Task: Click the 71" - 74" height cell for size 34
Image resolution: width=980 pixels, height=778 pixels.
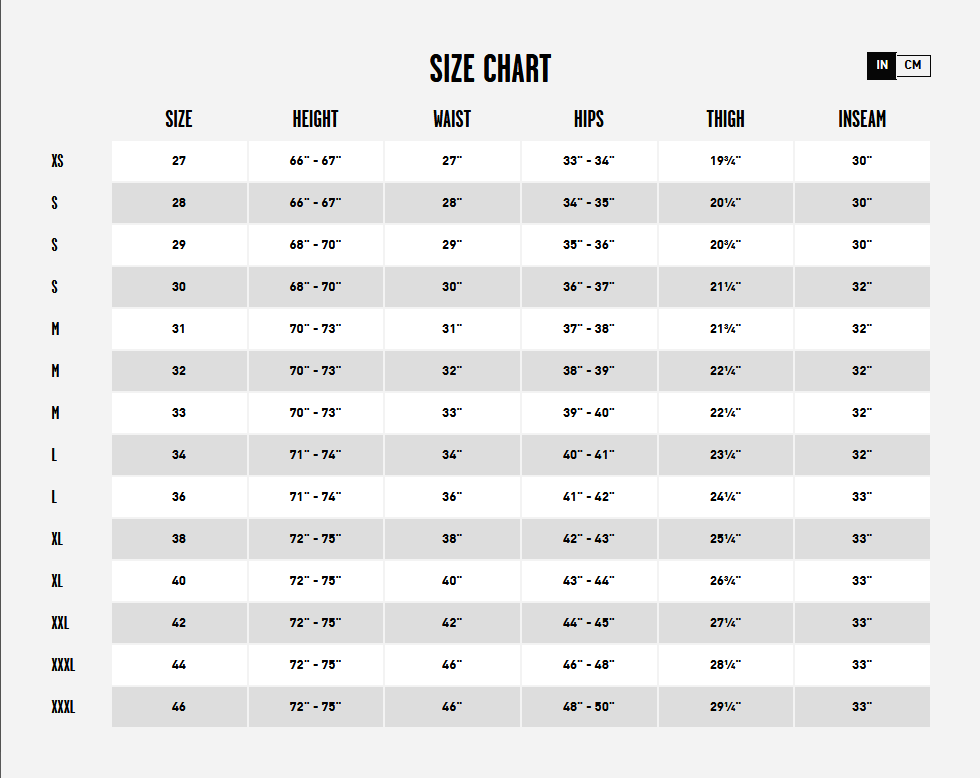Action: [316, 455]
